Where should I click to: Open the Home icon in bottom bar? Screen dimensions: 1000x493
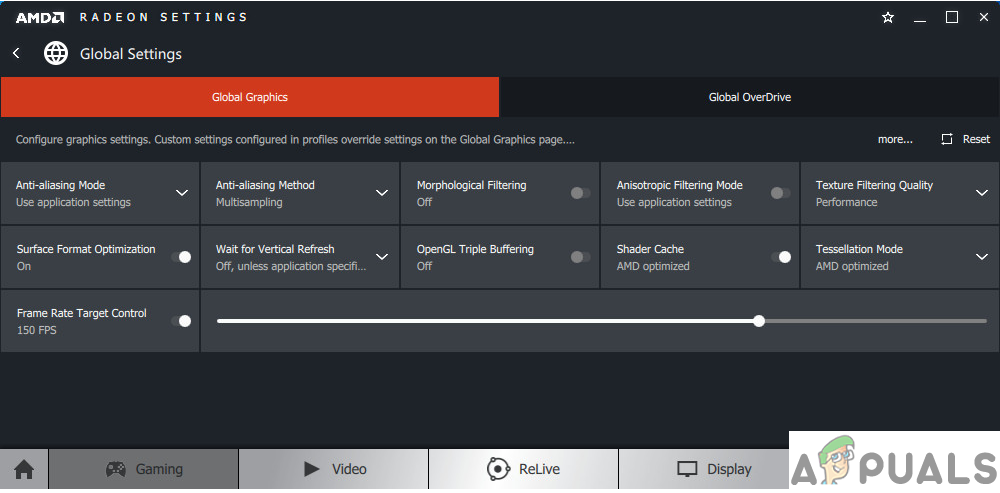(24, 469)
